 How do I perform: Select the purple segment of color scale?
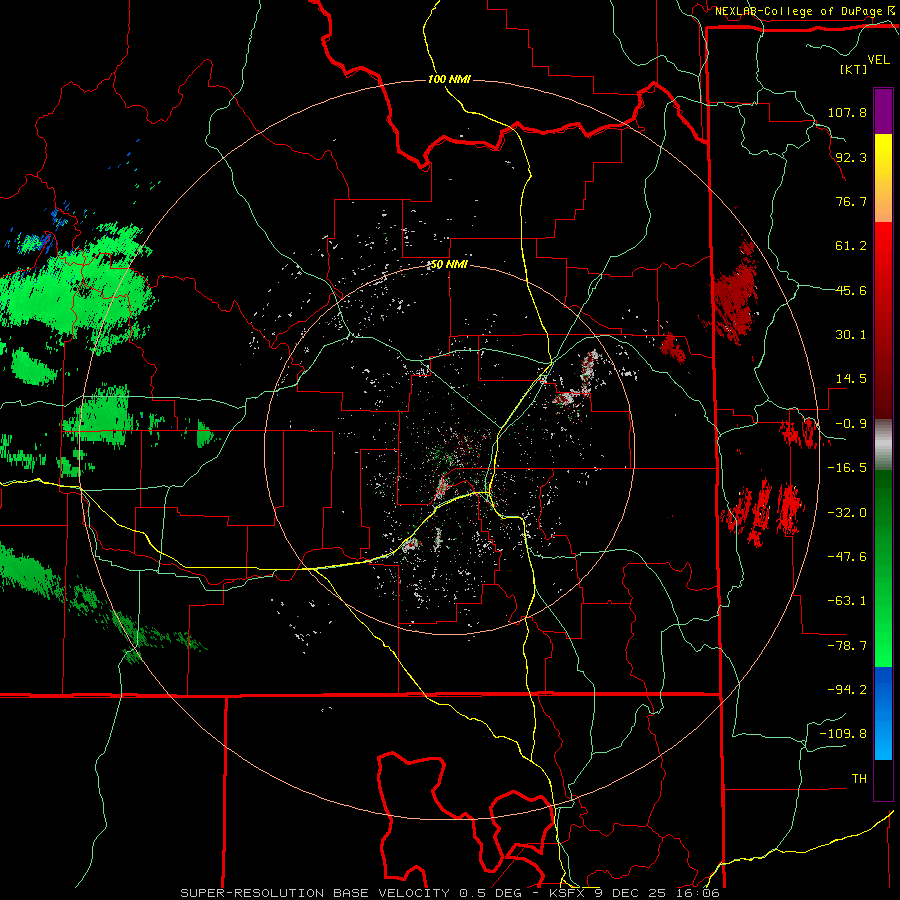point(883,111)
